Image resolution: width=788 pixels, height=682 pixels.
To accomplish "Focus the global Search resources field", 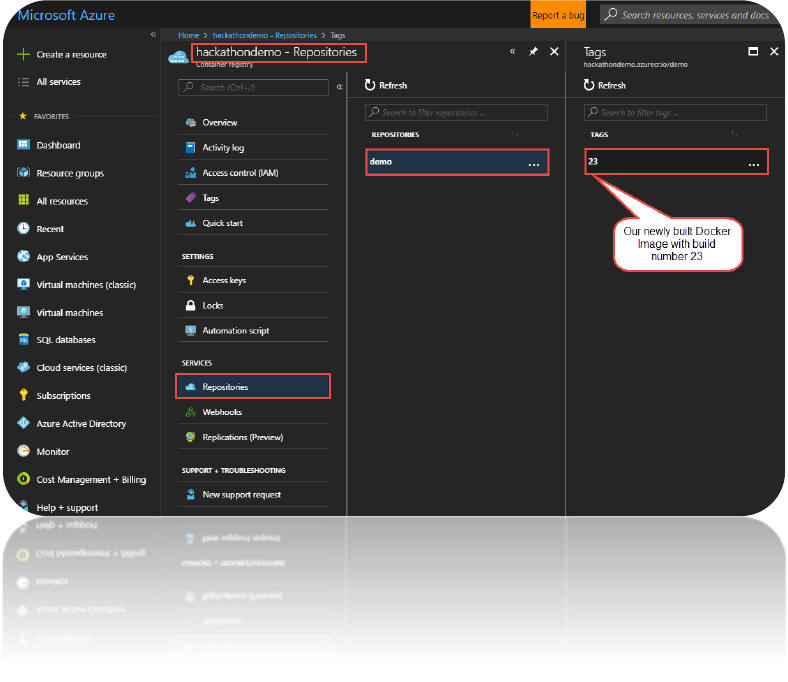I will click(691, 15).
